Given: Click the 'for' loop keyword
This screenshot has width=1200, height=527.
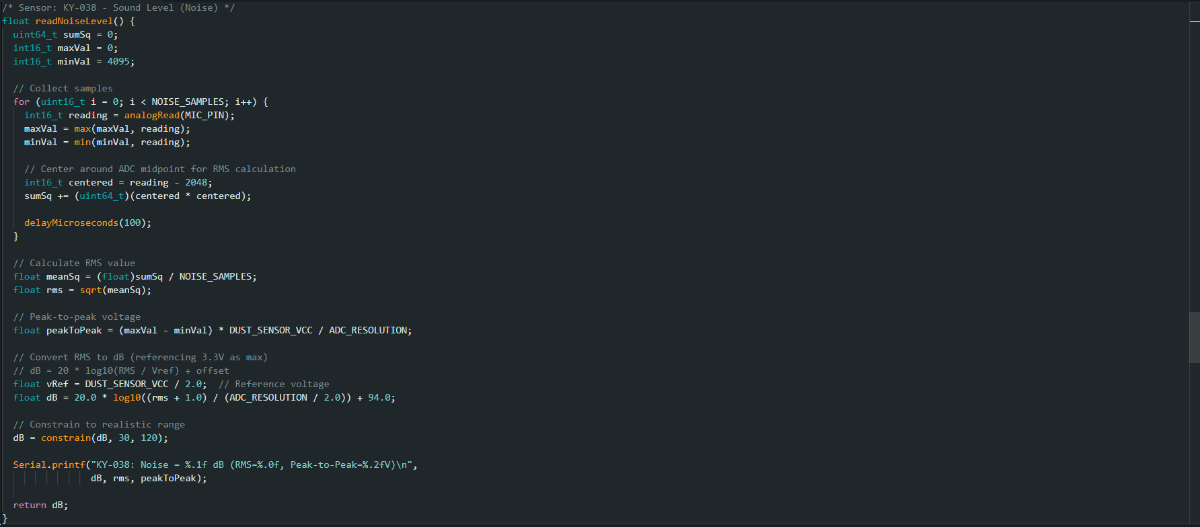Looking at the screenshot, I should coord(21,101).
